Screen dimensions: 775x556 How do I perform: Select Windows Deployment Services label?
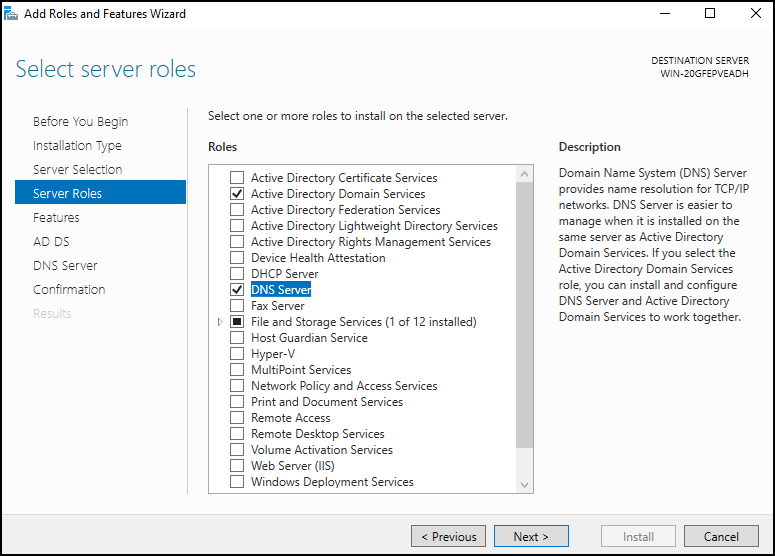point(332,481)
